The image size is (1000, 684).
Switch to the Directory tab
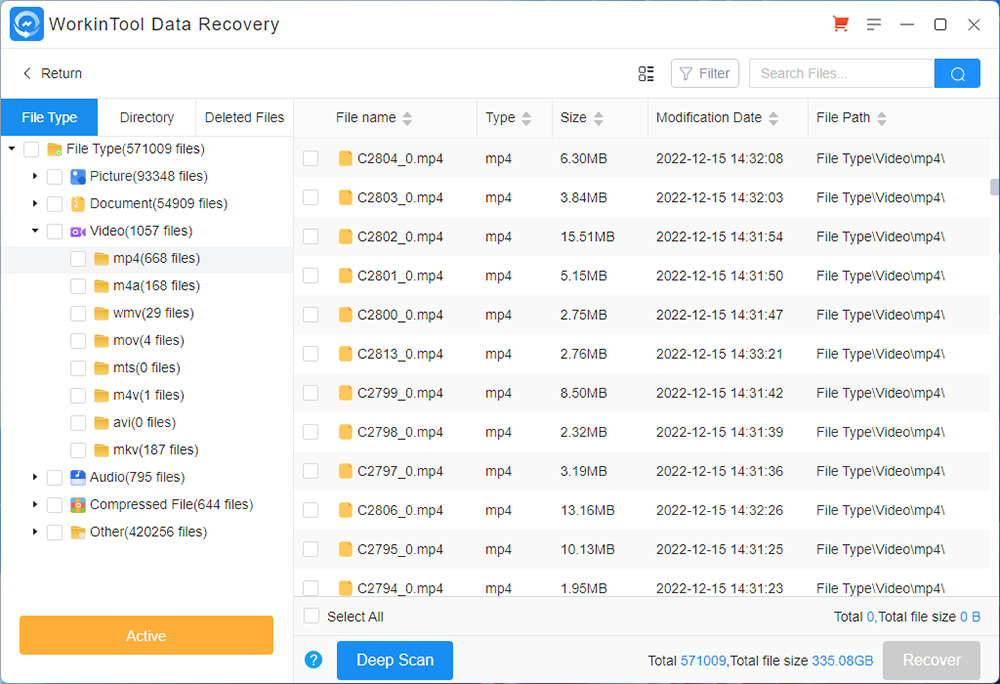[x=147, y=117]
